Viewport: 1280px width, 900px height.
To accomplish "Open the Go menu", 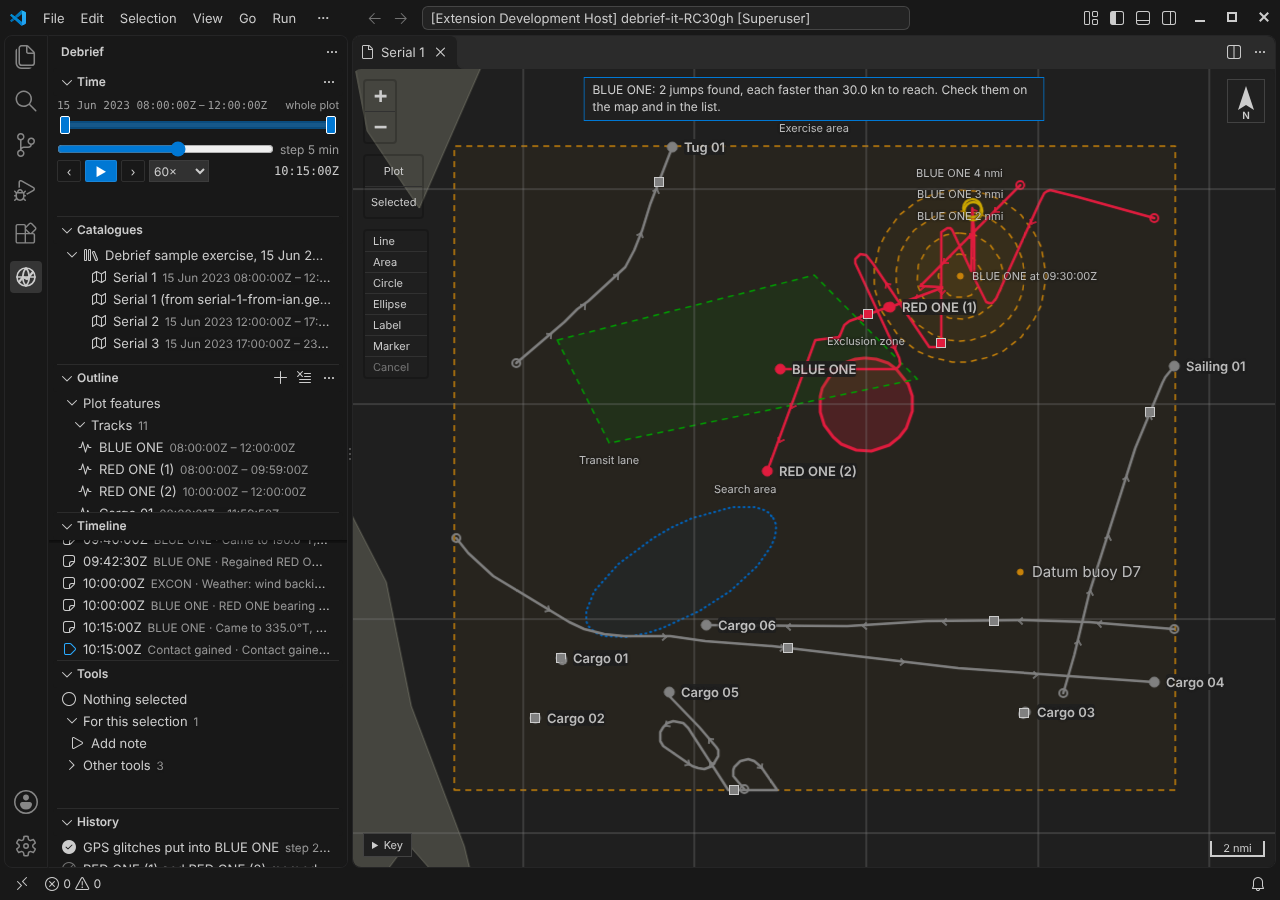I will (248, 18).
